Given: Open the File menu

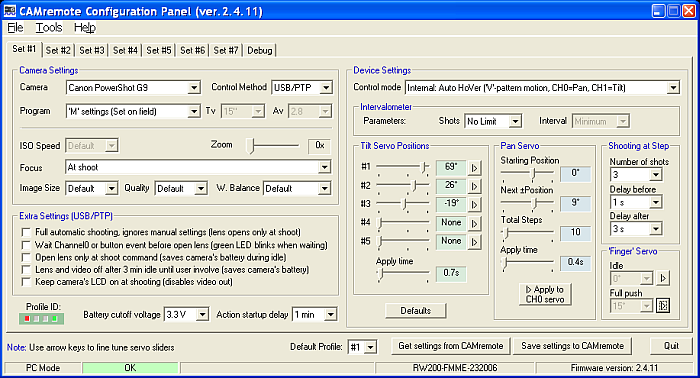Looking at the screenshot, I should point(15,28).
